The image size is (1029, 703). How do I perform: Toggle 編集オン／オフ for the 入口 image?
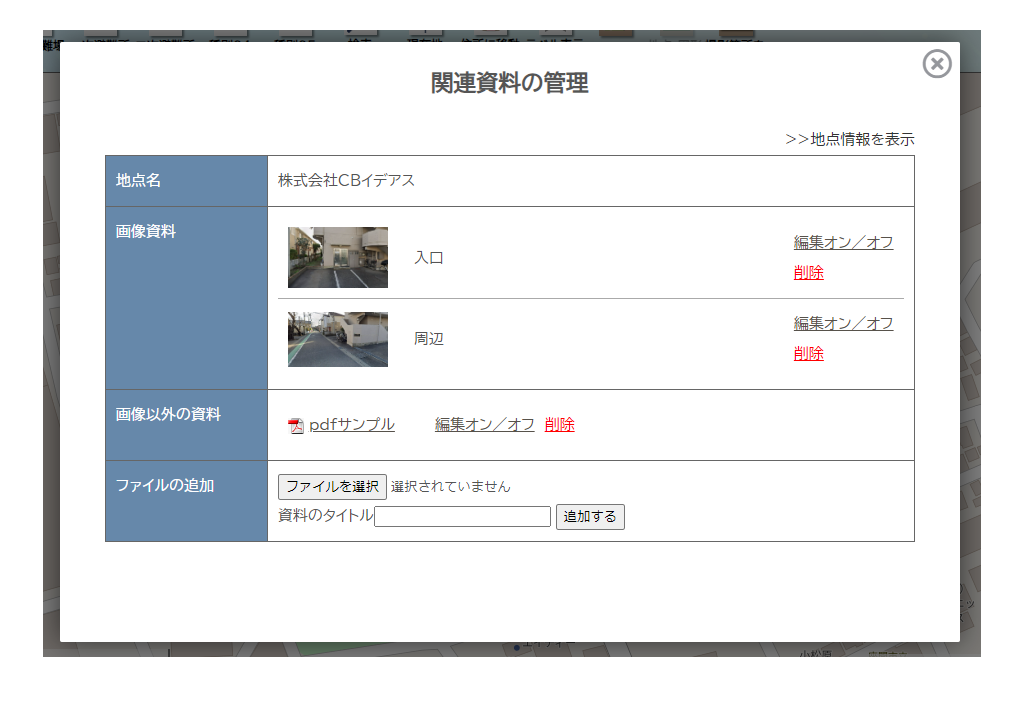coord(843,242)
